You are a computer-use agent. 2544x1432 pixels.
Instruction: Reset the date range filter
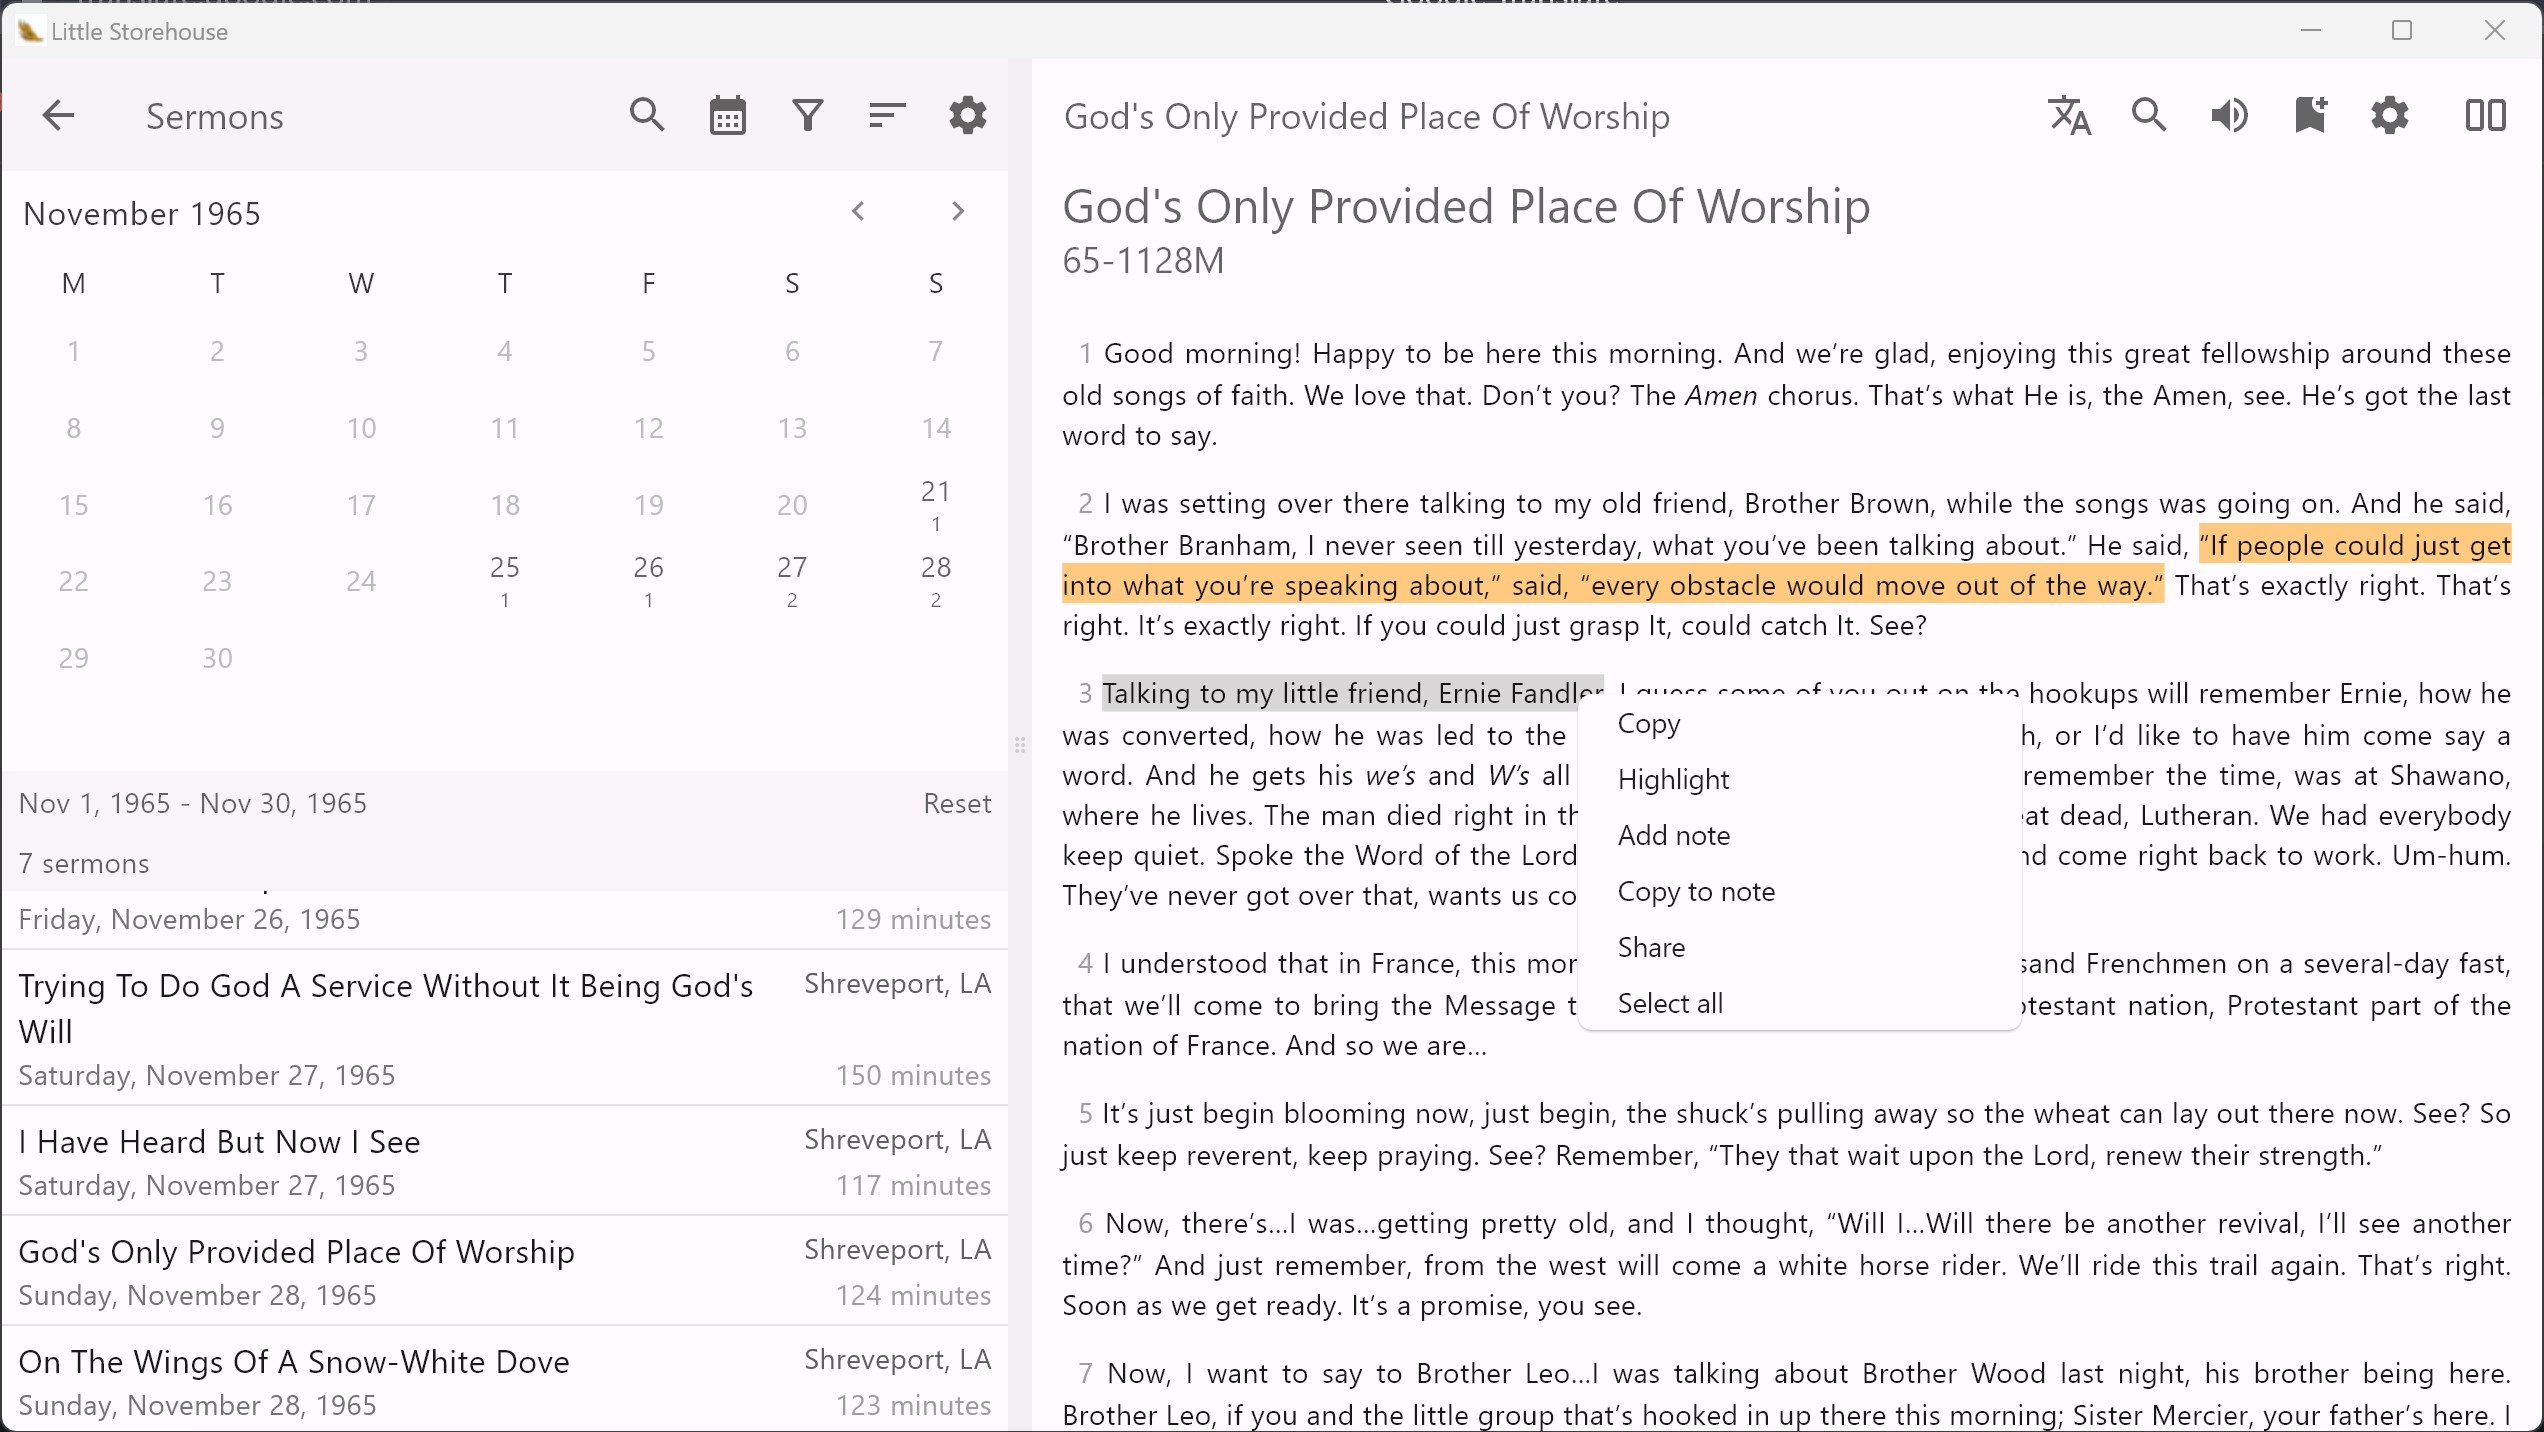956,804
